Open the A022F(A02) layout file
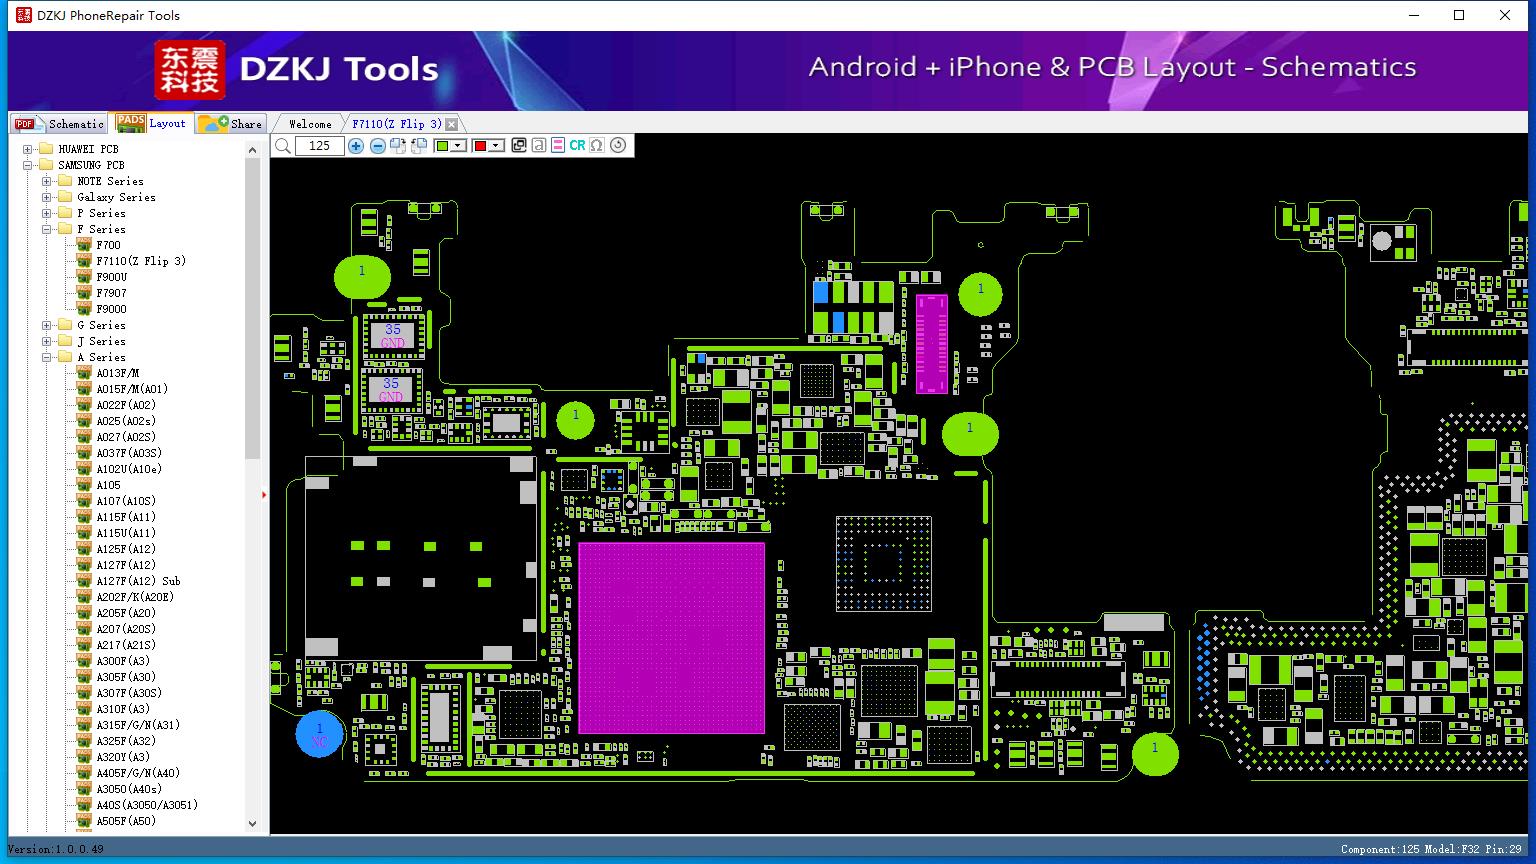The height and width of the screenshot is (864, 1536). pyautogui.click(x=126, y=405)
